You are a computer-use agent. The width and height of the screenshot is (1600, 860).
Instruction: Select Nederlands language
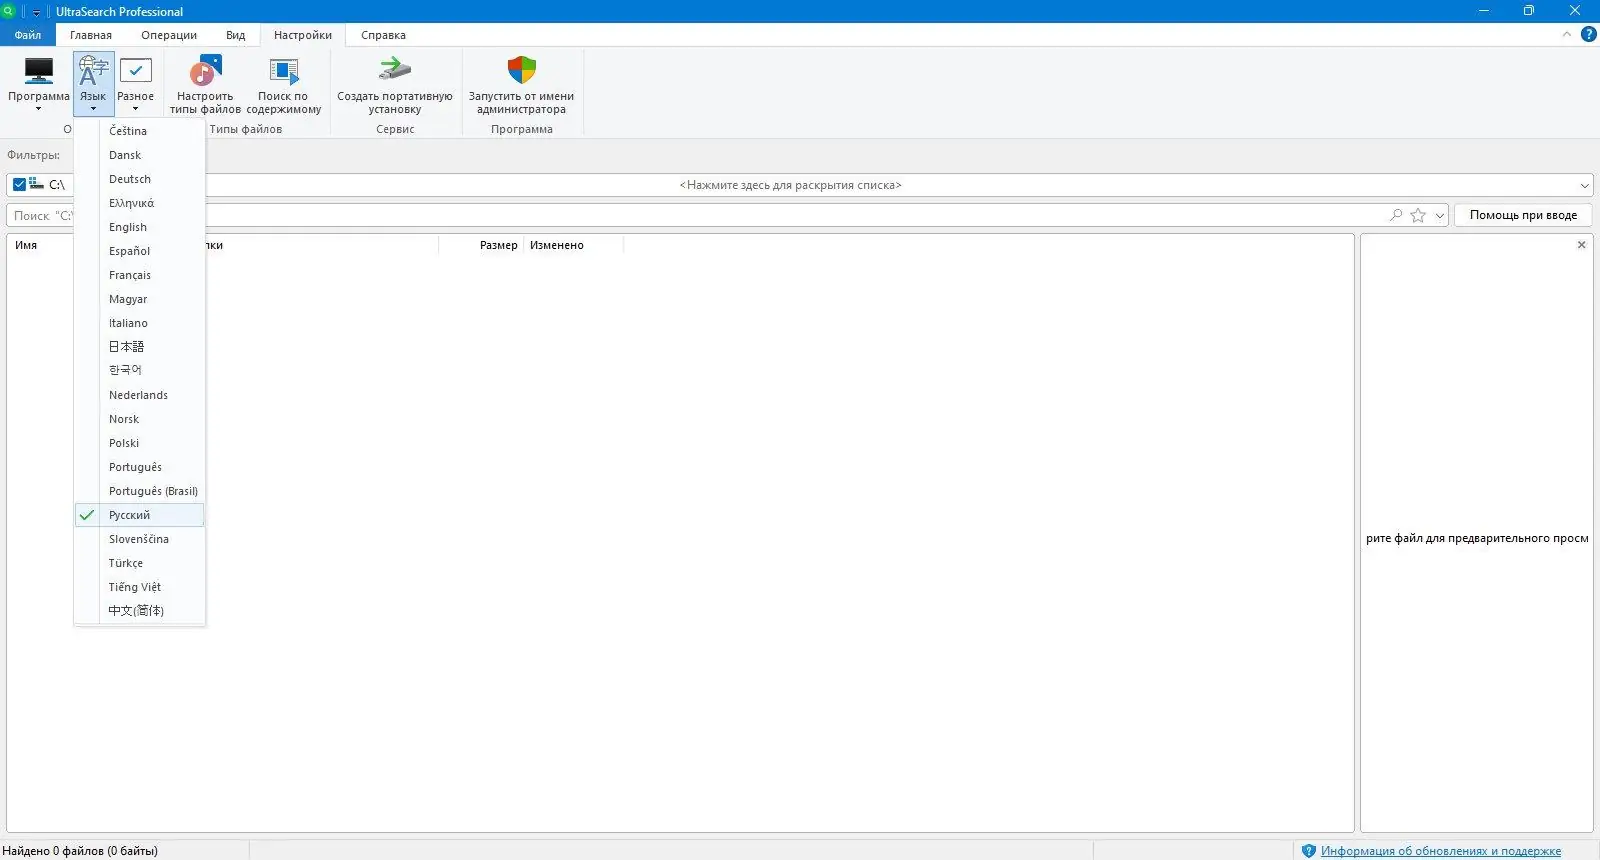(x=140, y=395)
